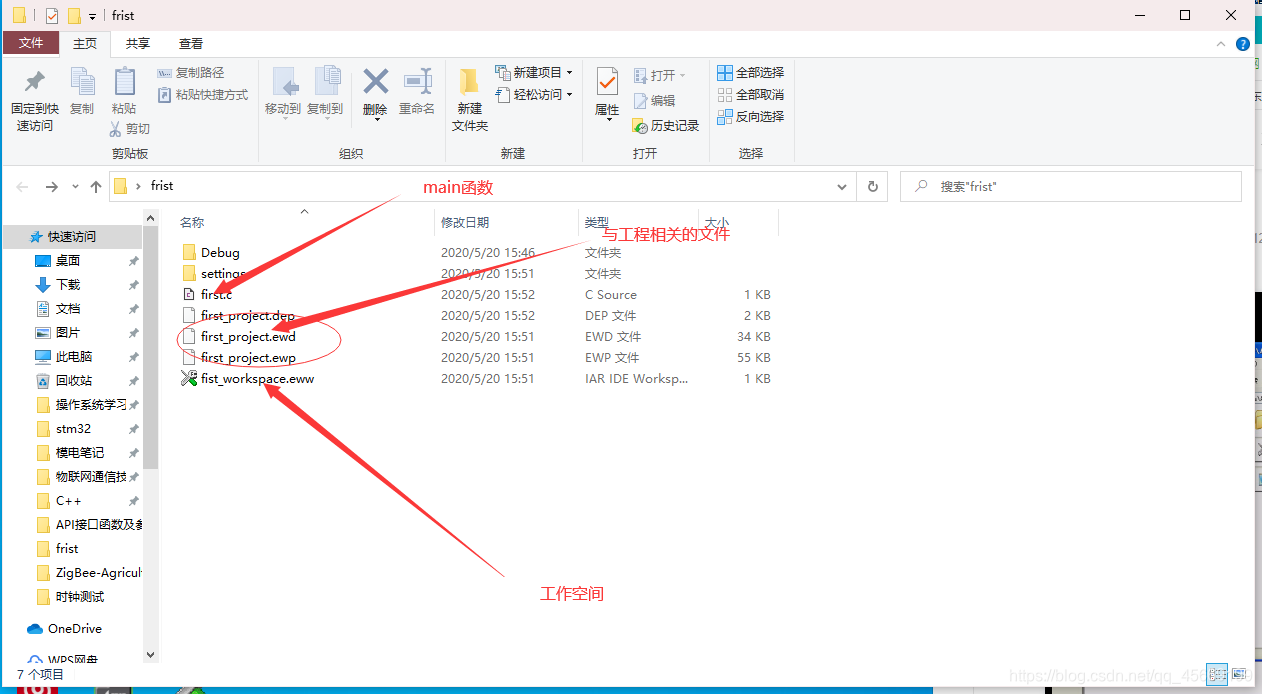Open the blue Help question icon
Viewport: 1262px width, 694px height.
click(1243, 44)
